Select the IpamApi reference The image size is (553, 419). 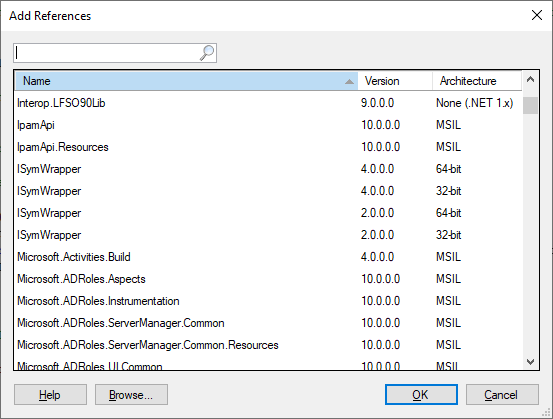point(268,125)
